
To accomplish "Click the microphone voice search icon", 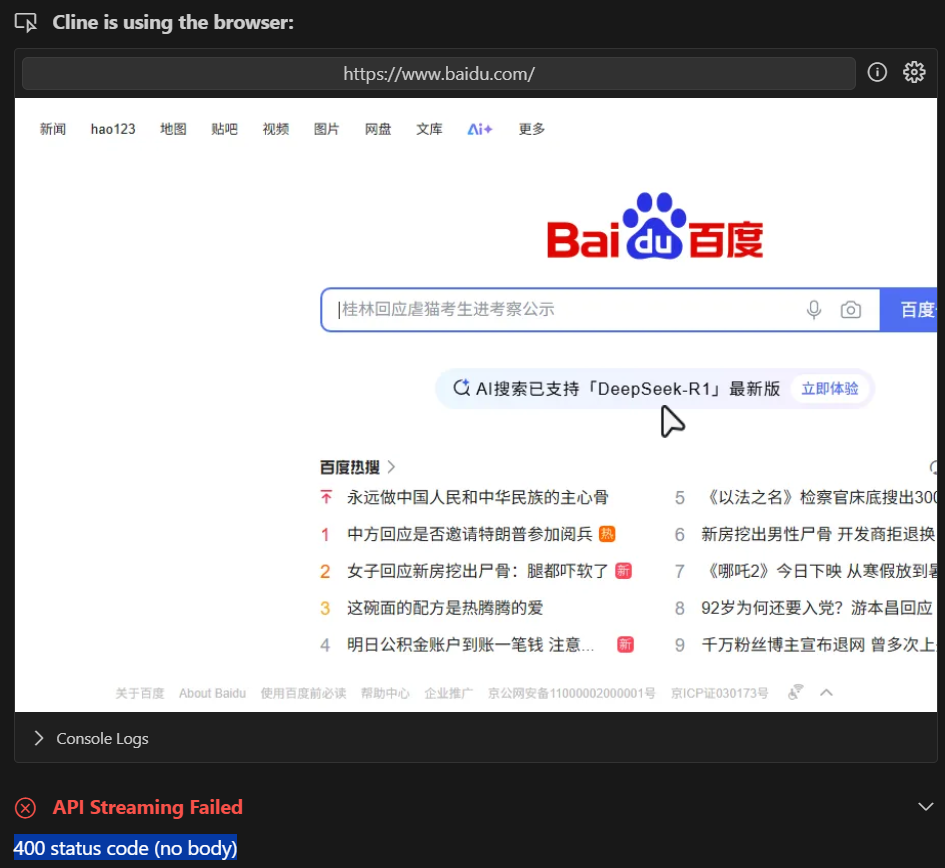I will coord(814,310).
